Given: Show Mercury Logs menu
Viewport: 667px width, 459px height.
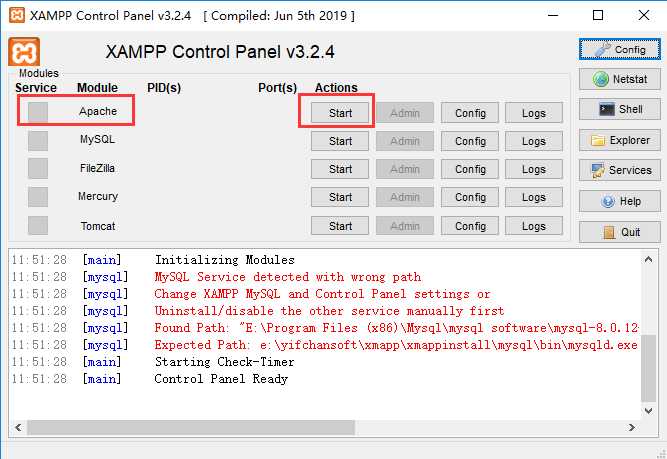Looking at the screenshot, I should (x=534, y=197).
